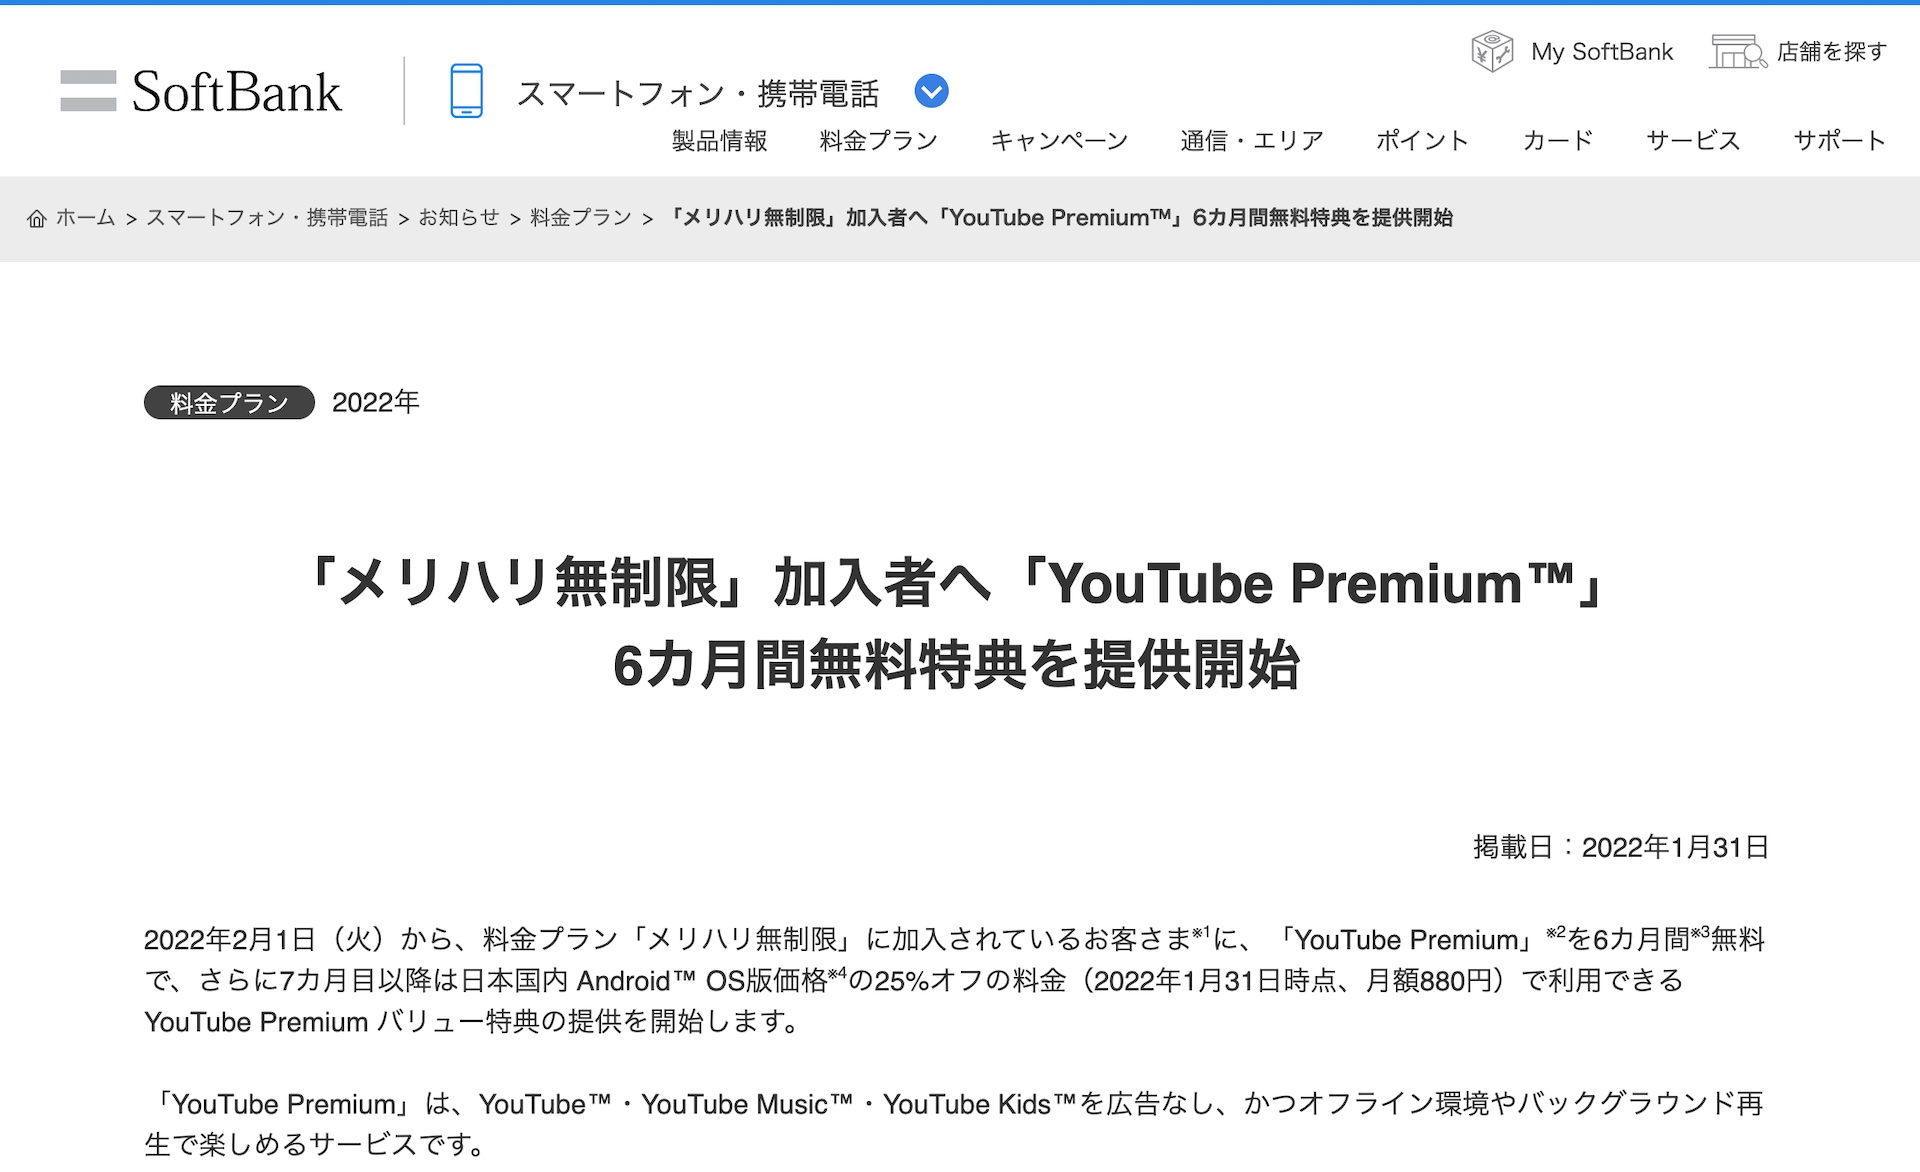Click the My SoftBank link
The width and height of the screenshot is (1920, 1172).
(1602, 52)
